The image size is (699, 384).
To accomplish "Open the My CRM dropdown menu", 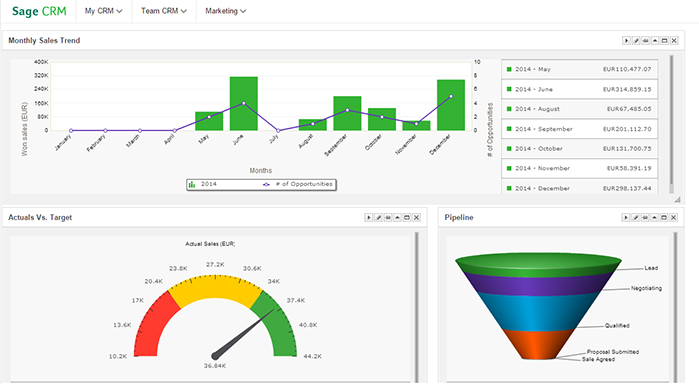I will click(x=103, y=11).
